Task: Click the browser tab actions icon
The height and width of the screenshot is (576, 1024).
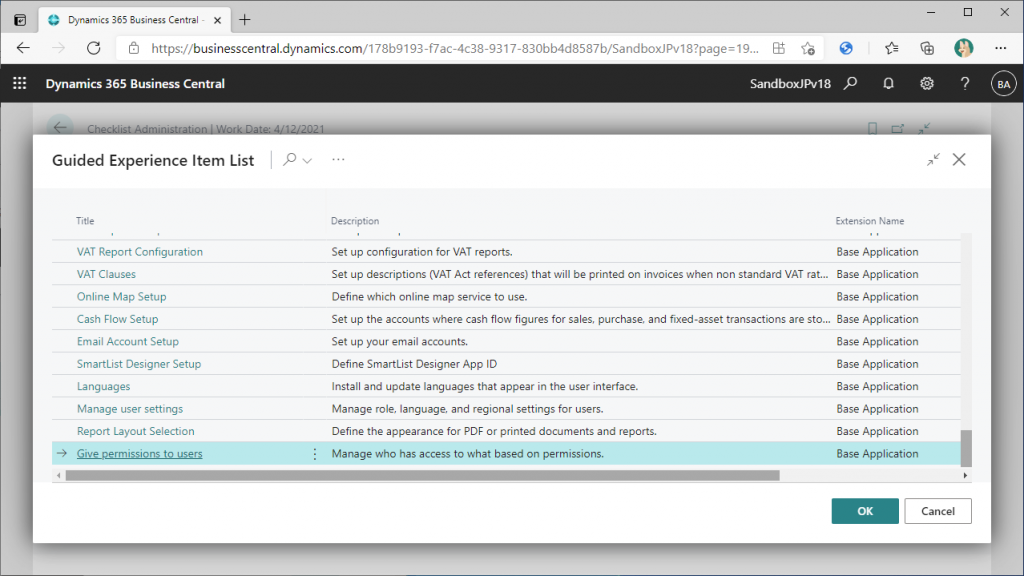Action: [20, 20]
